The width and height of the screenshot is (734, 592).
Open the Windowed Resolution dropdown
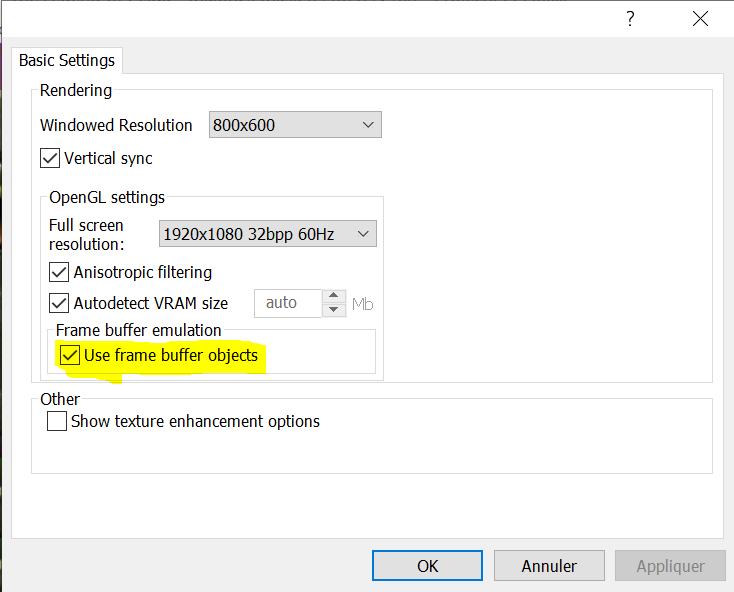coord(295,125)
